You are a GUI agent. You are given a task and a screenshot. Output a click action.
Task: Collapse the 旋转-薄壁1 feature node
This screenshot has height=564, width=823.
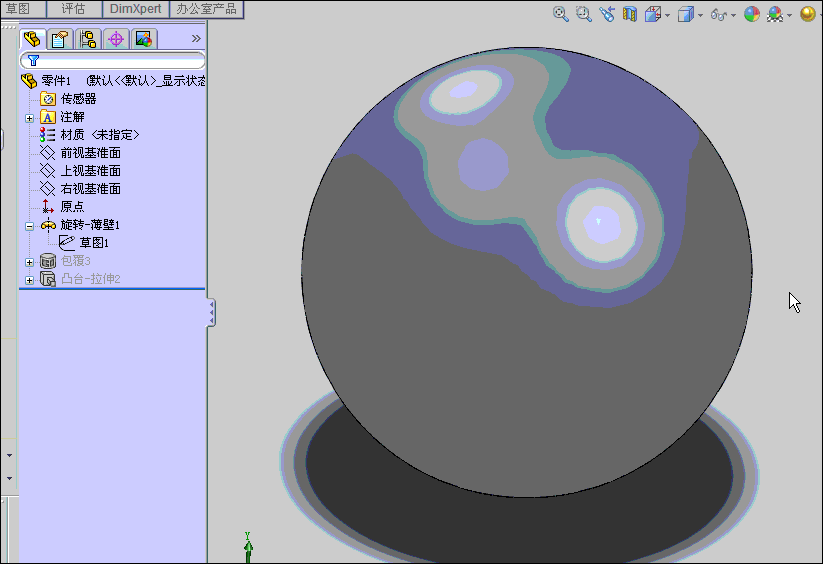(29, 226)
